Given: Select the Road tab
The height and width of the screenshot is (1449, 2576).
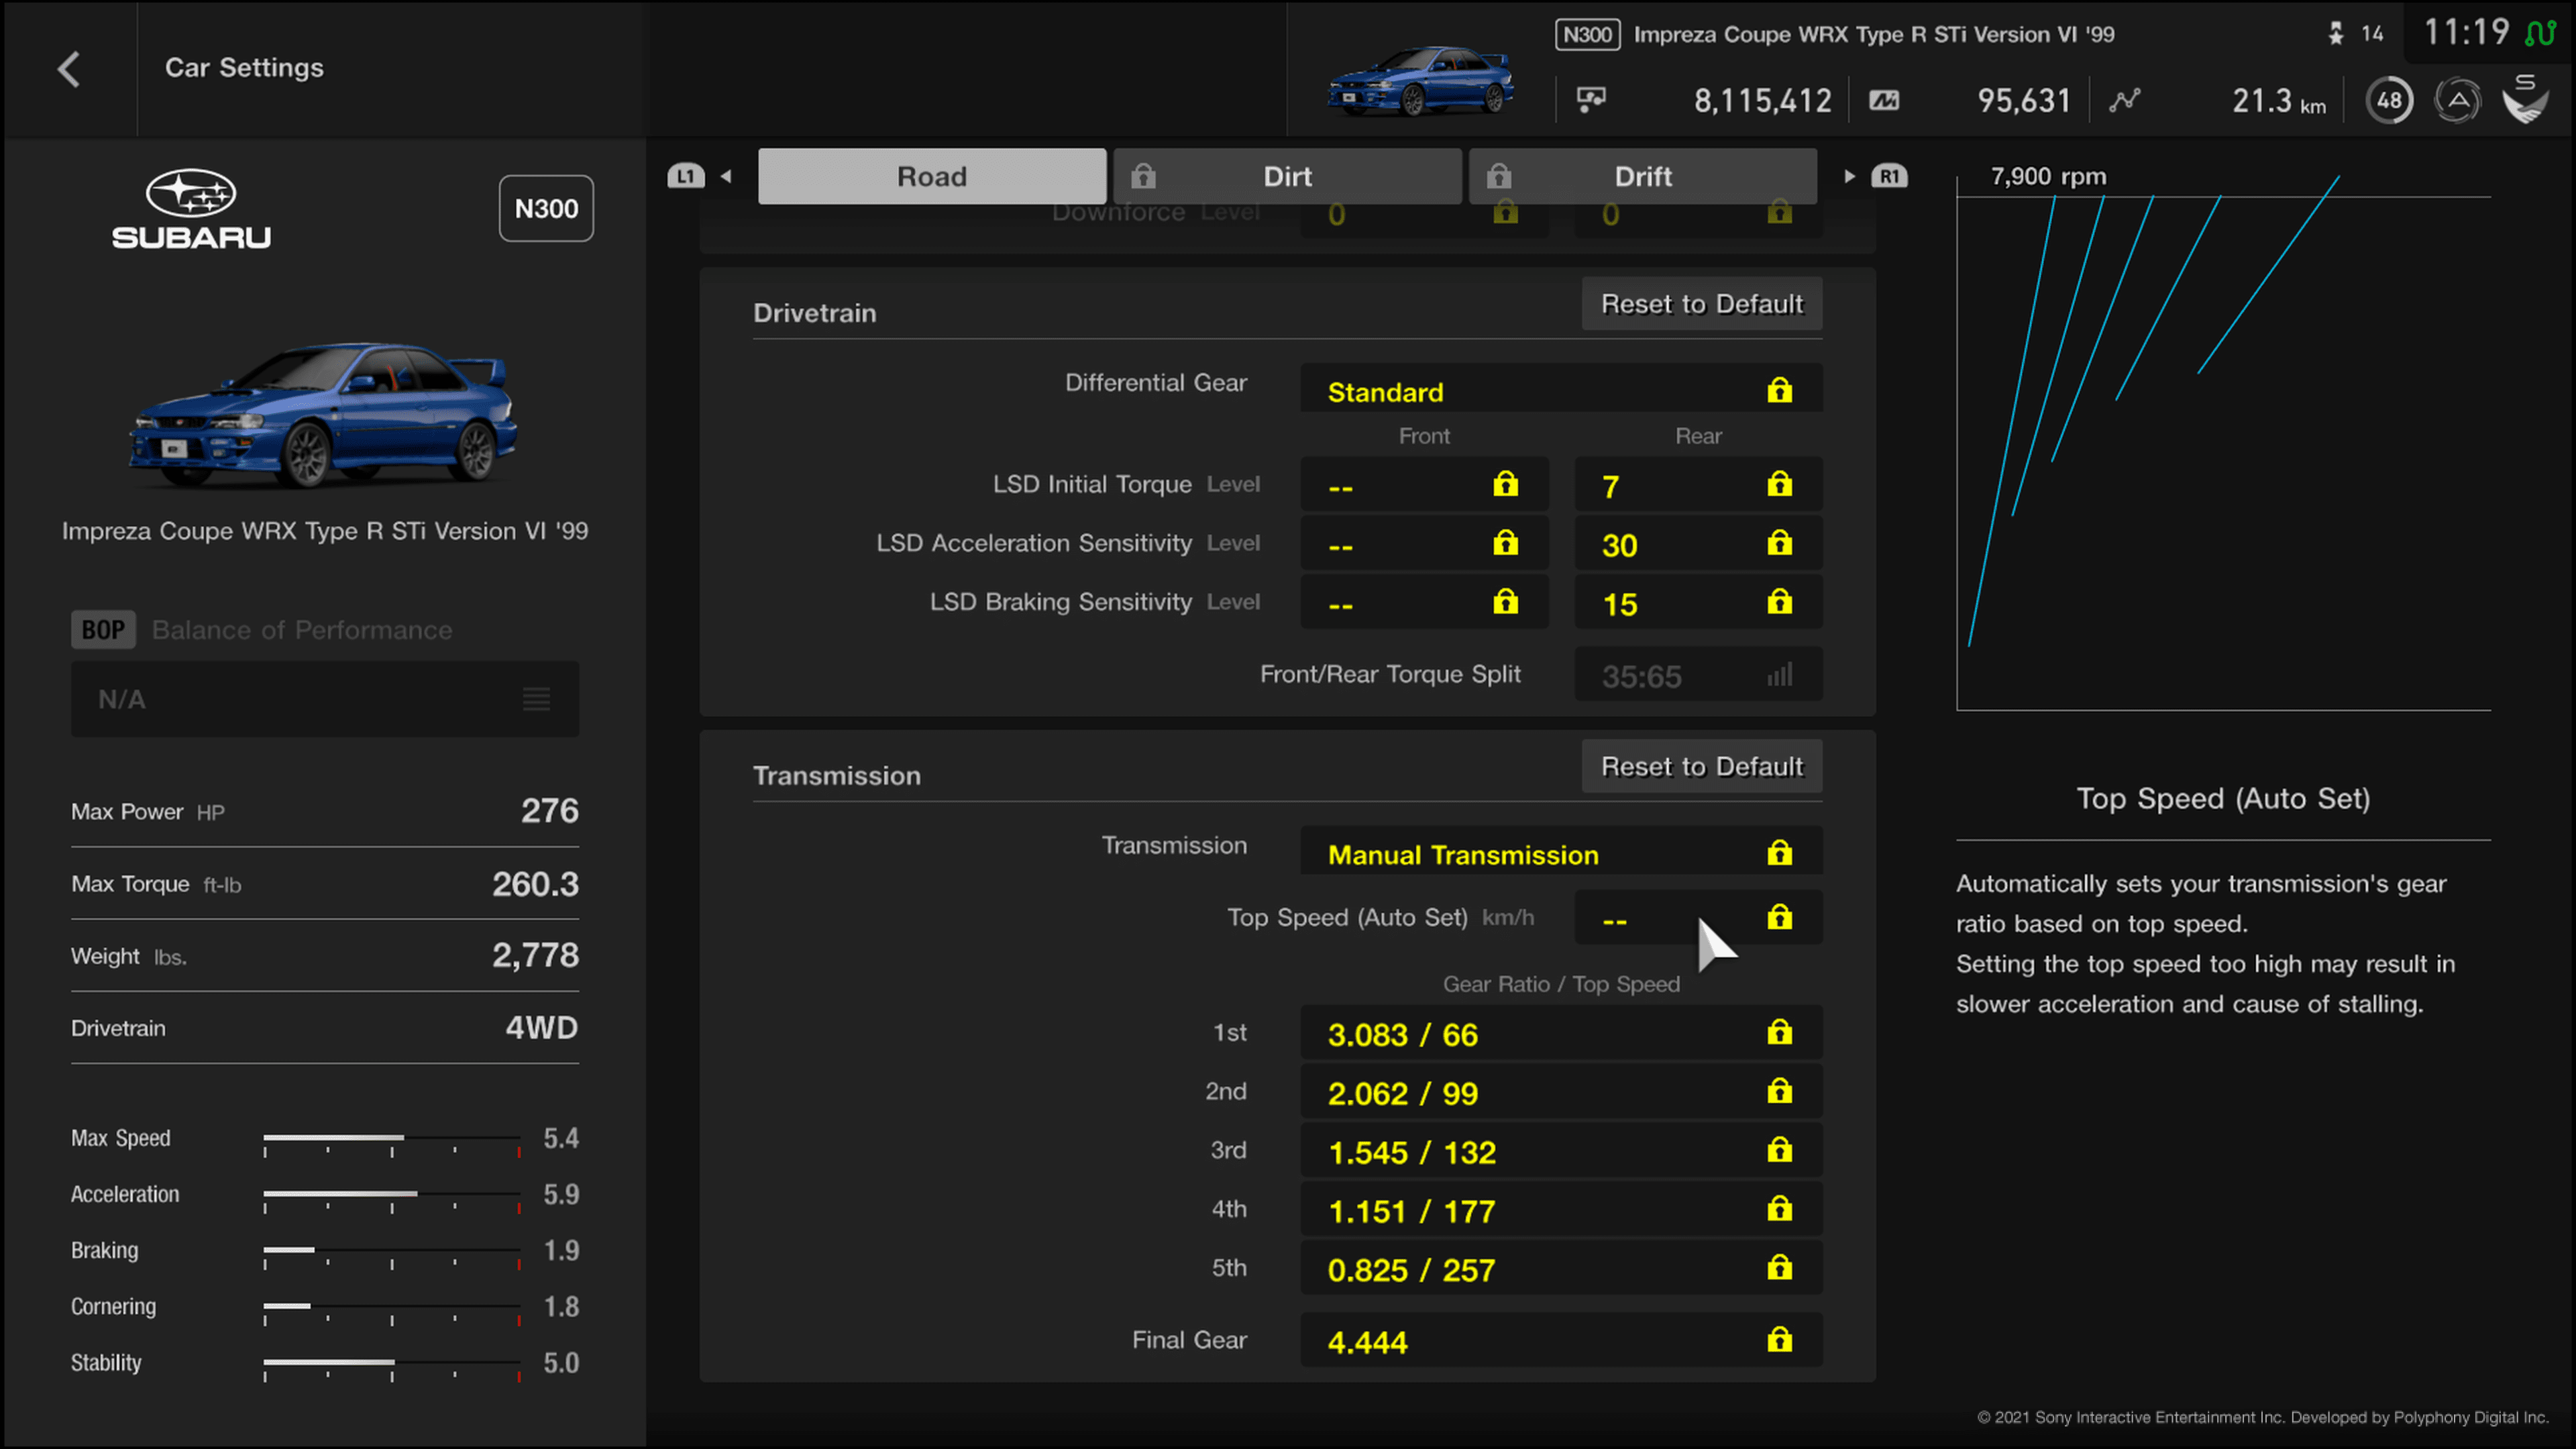Looking at the screenshot, I should pos(932,177).
